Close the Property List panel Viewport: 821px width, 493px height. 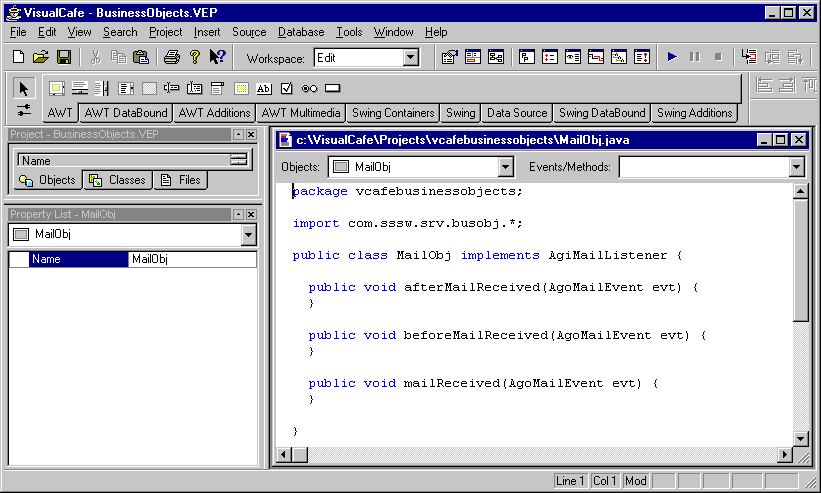coord(251,215)
